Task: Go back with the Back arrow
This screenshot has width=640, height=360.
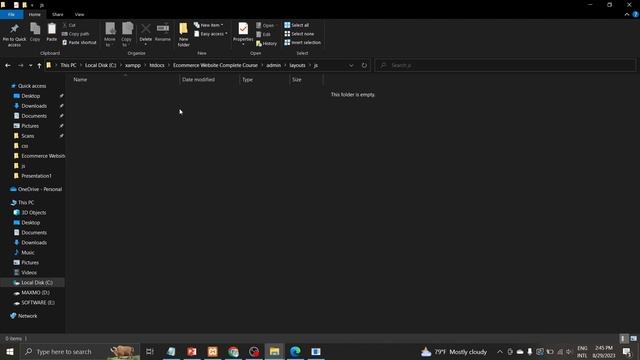Action: (x=8, y=65)
